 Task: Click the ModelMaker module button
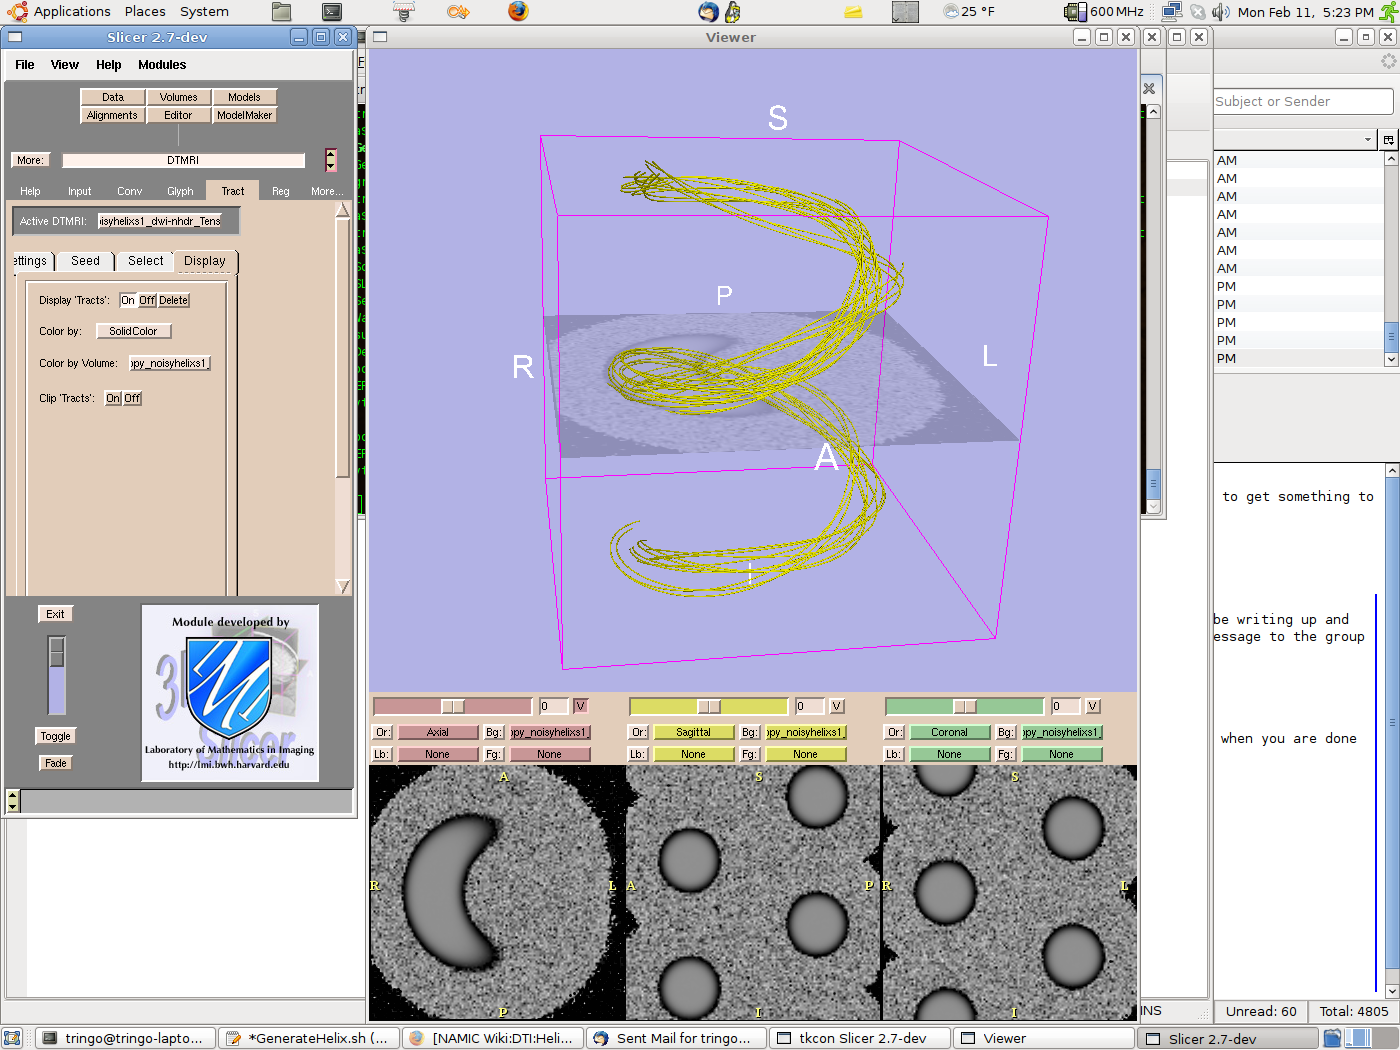pyautogui.click(x=244, y=115)
